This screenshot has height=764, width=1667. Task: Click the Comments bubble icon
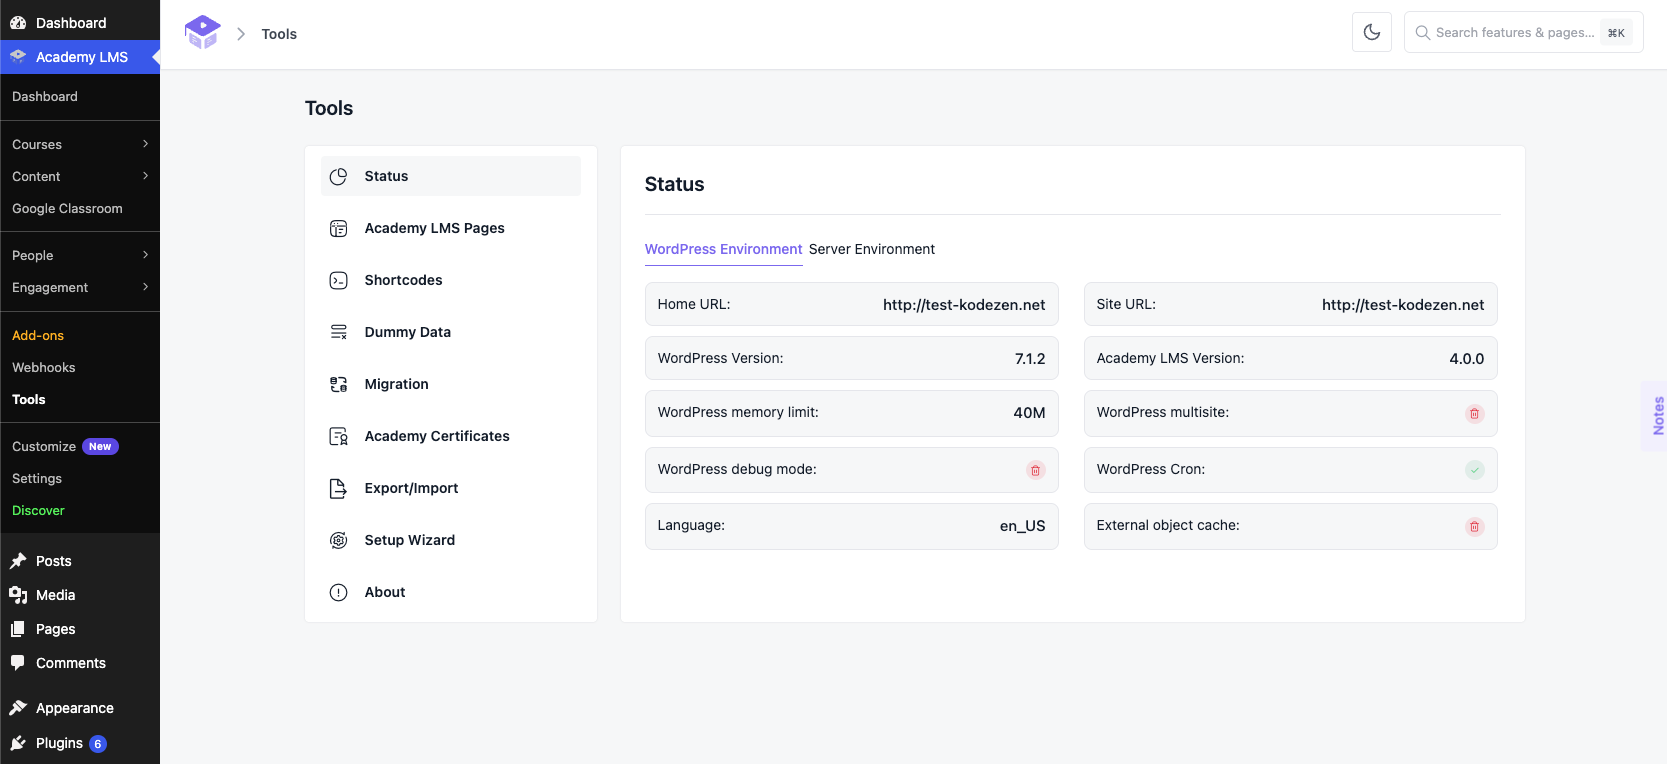point(18,662)
